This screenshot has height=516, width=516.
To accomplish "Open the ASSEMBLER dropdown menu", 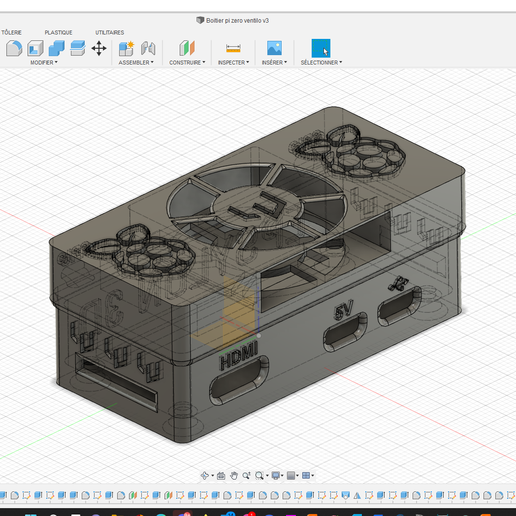I will coord(136,63).
